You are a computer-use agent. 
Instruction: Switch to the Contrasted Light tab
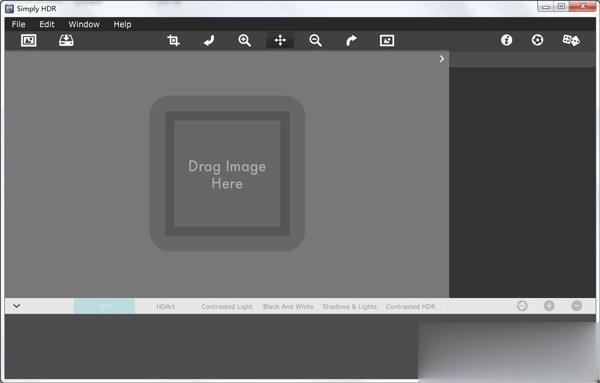tap(227, 306)
